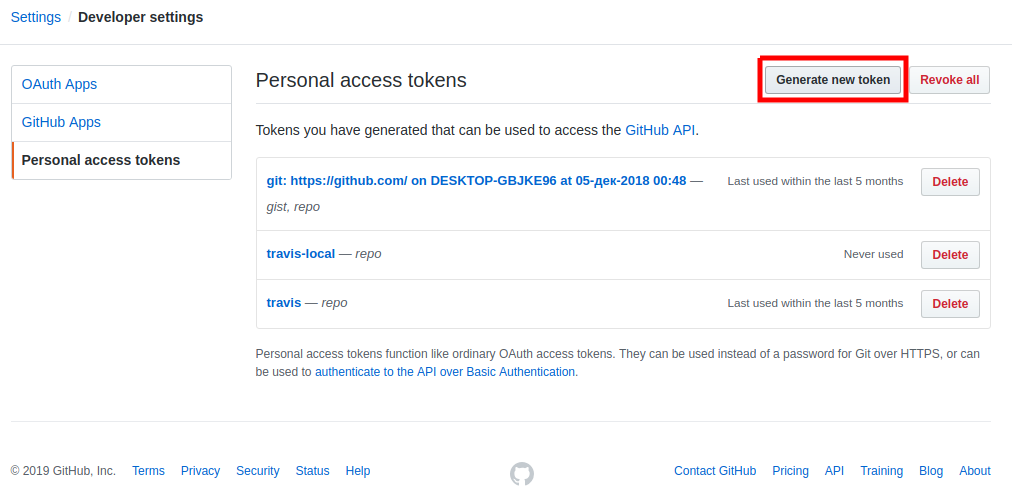The image size is (1012, 488).
Task: Open OAuth Apps in sidebar
Action: [60, 84]
